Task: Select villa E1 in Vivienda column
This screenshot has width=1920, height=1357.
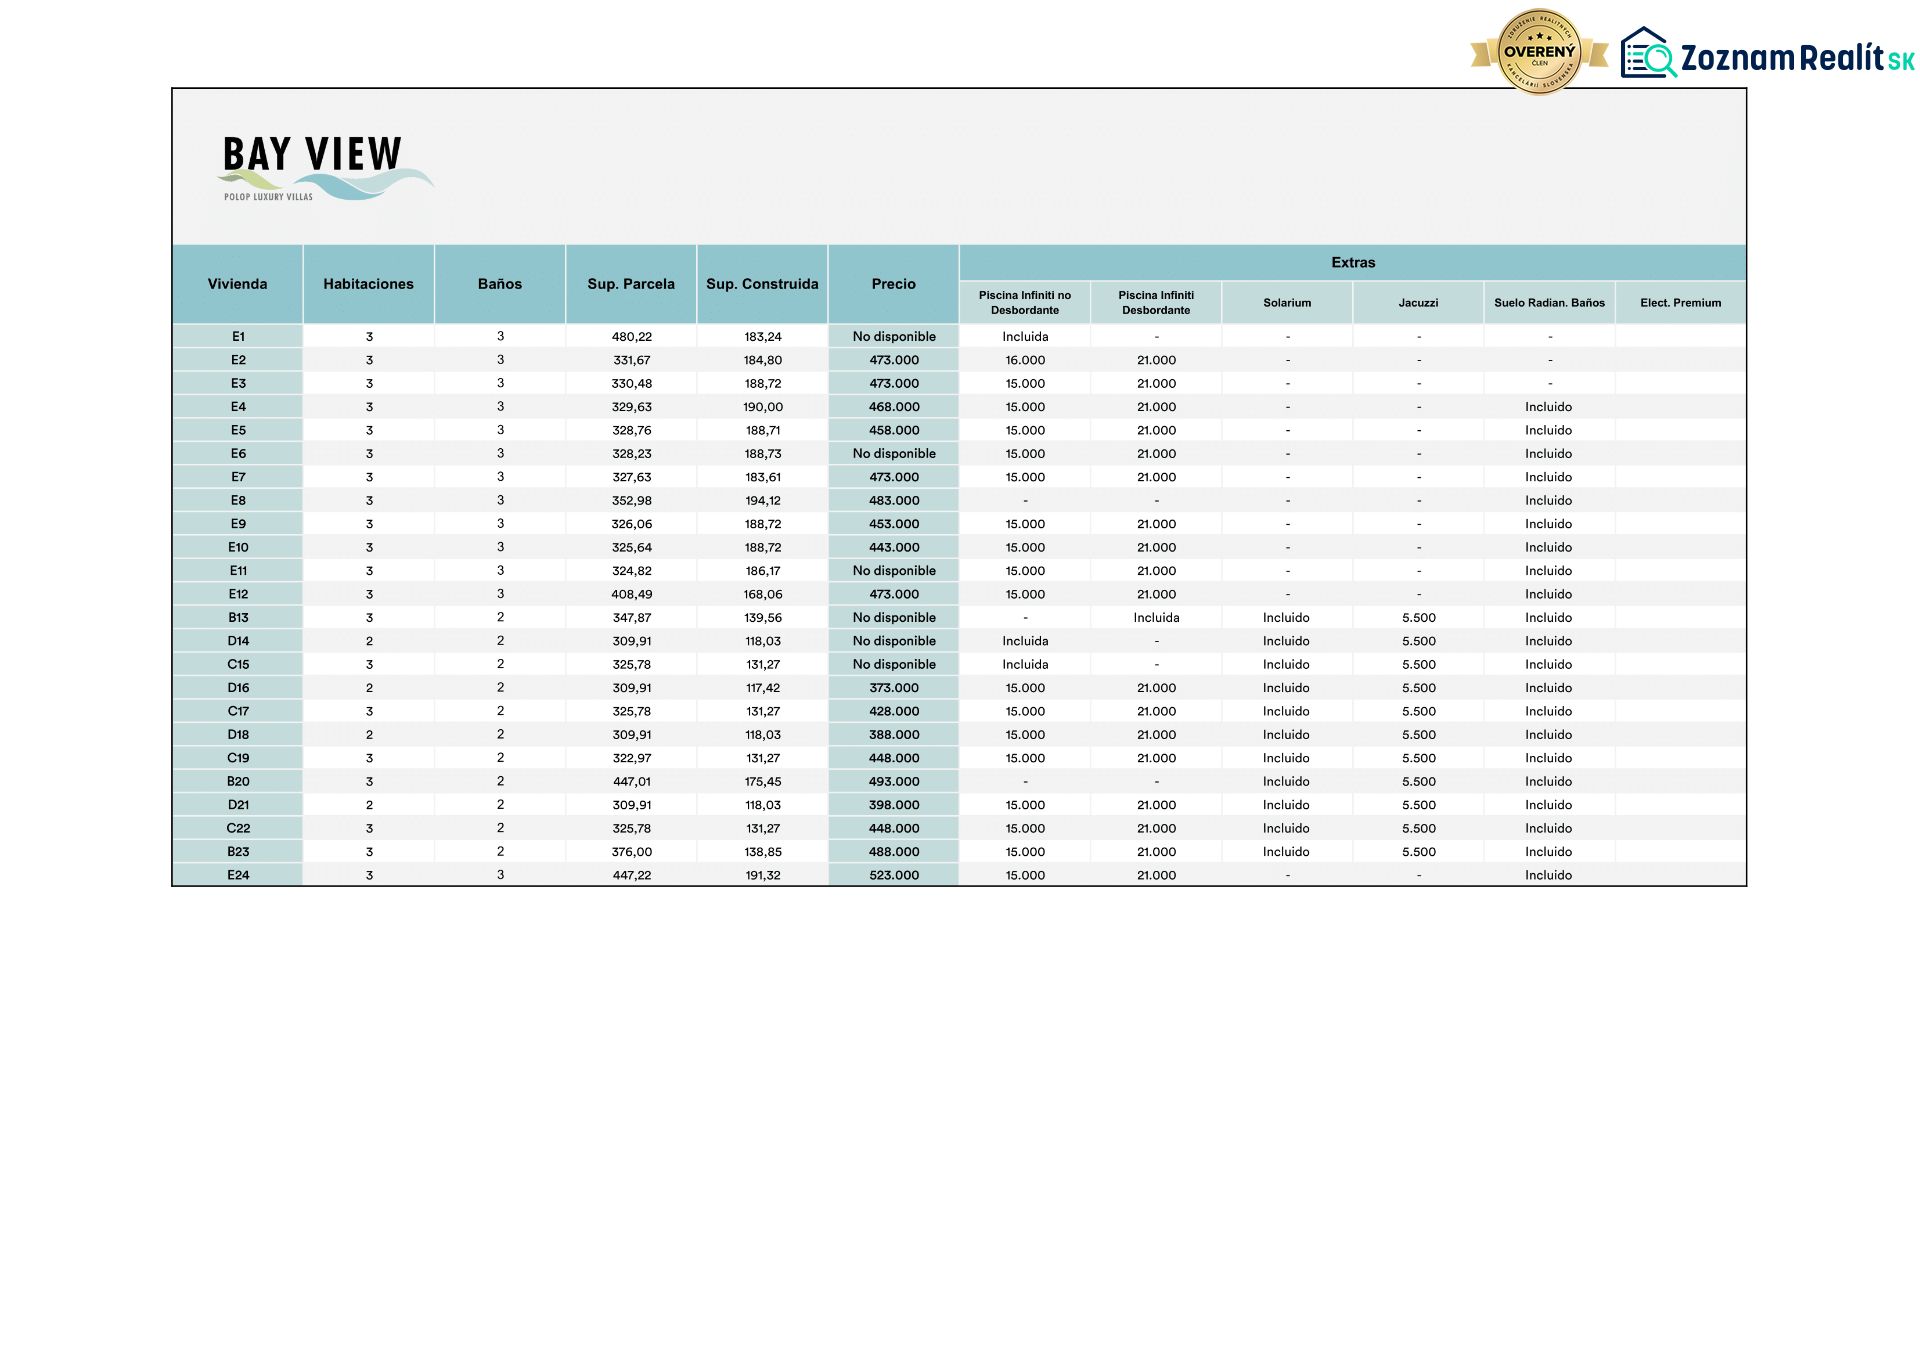Action: (238, 337)
